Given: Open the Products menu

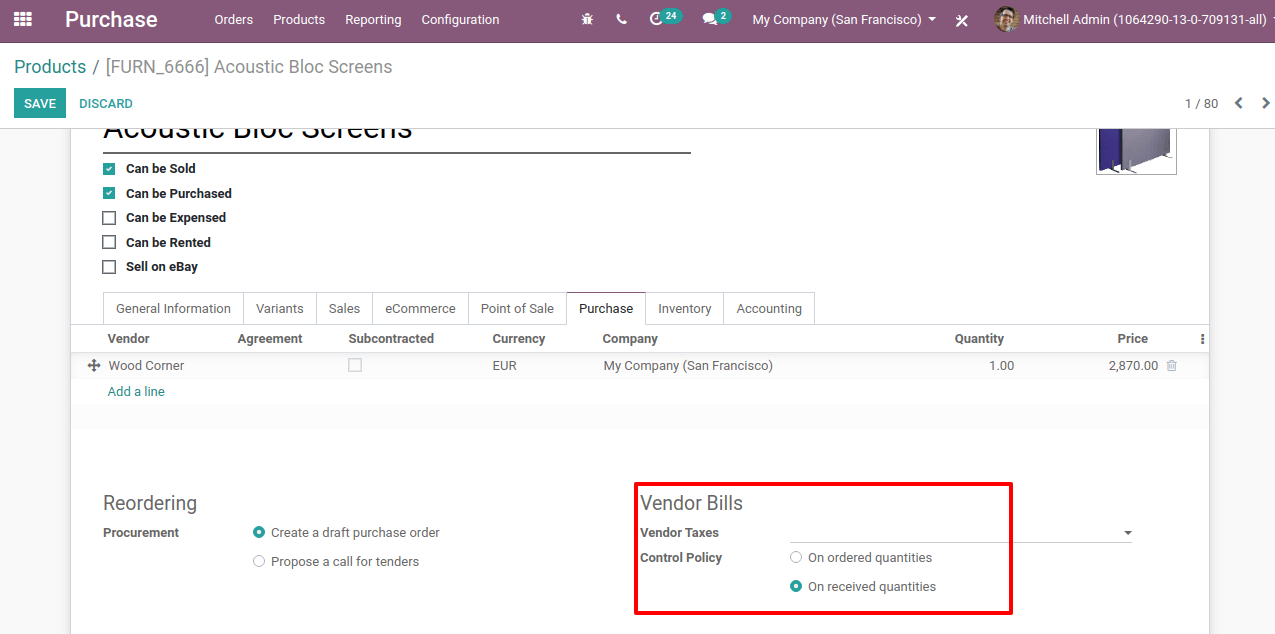Looking at the screenshot, I should 299,19.
